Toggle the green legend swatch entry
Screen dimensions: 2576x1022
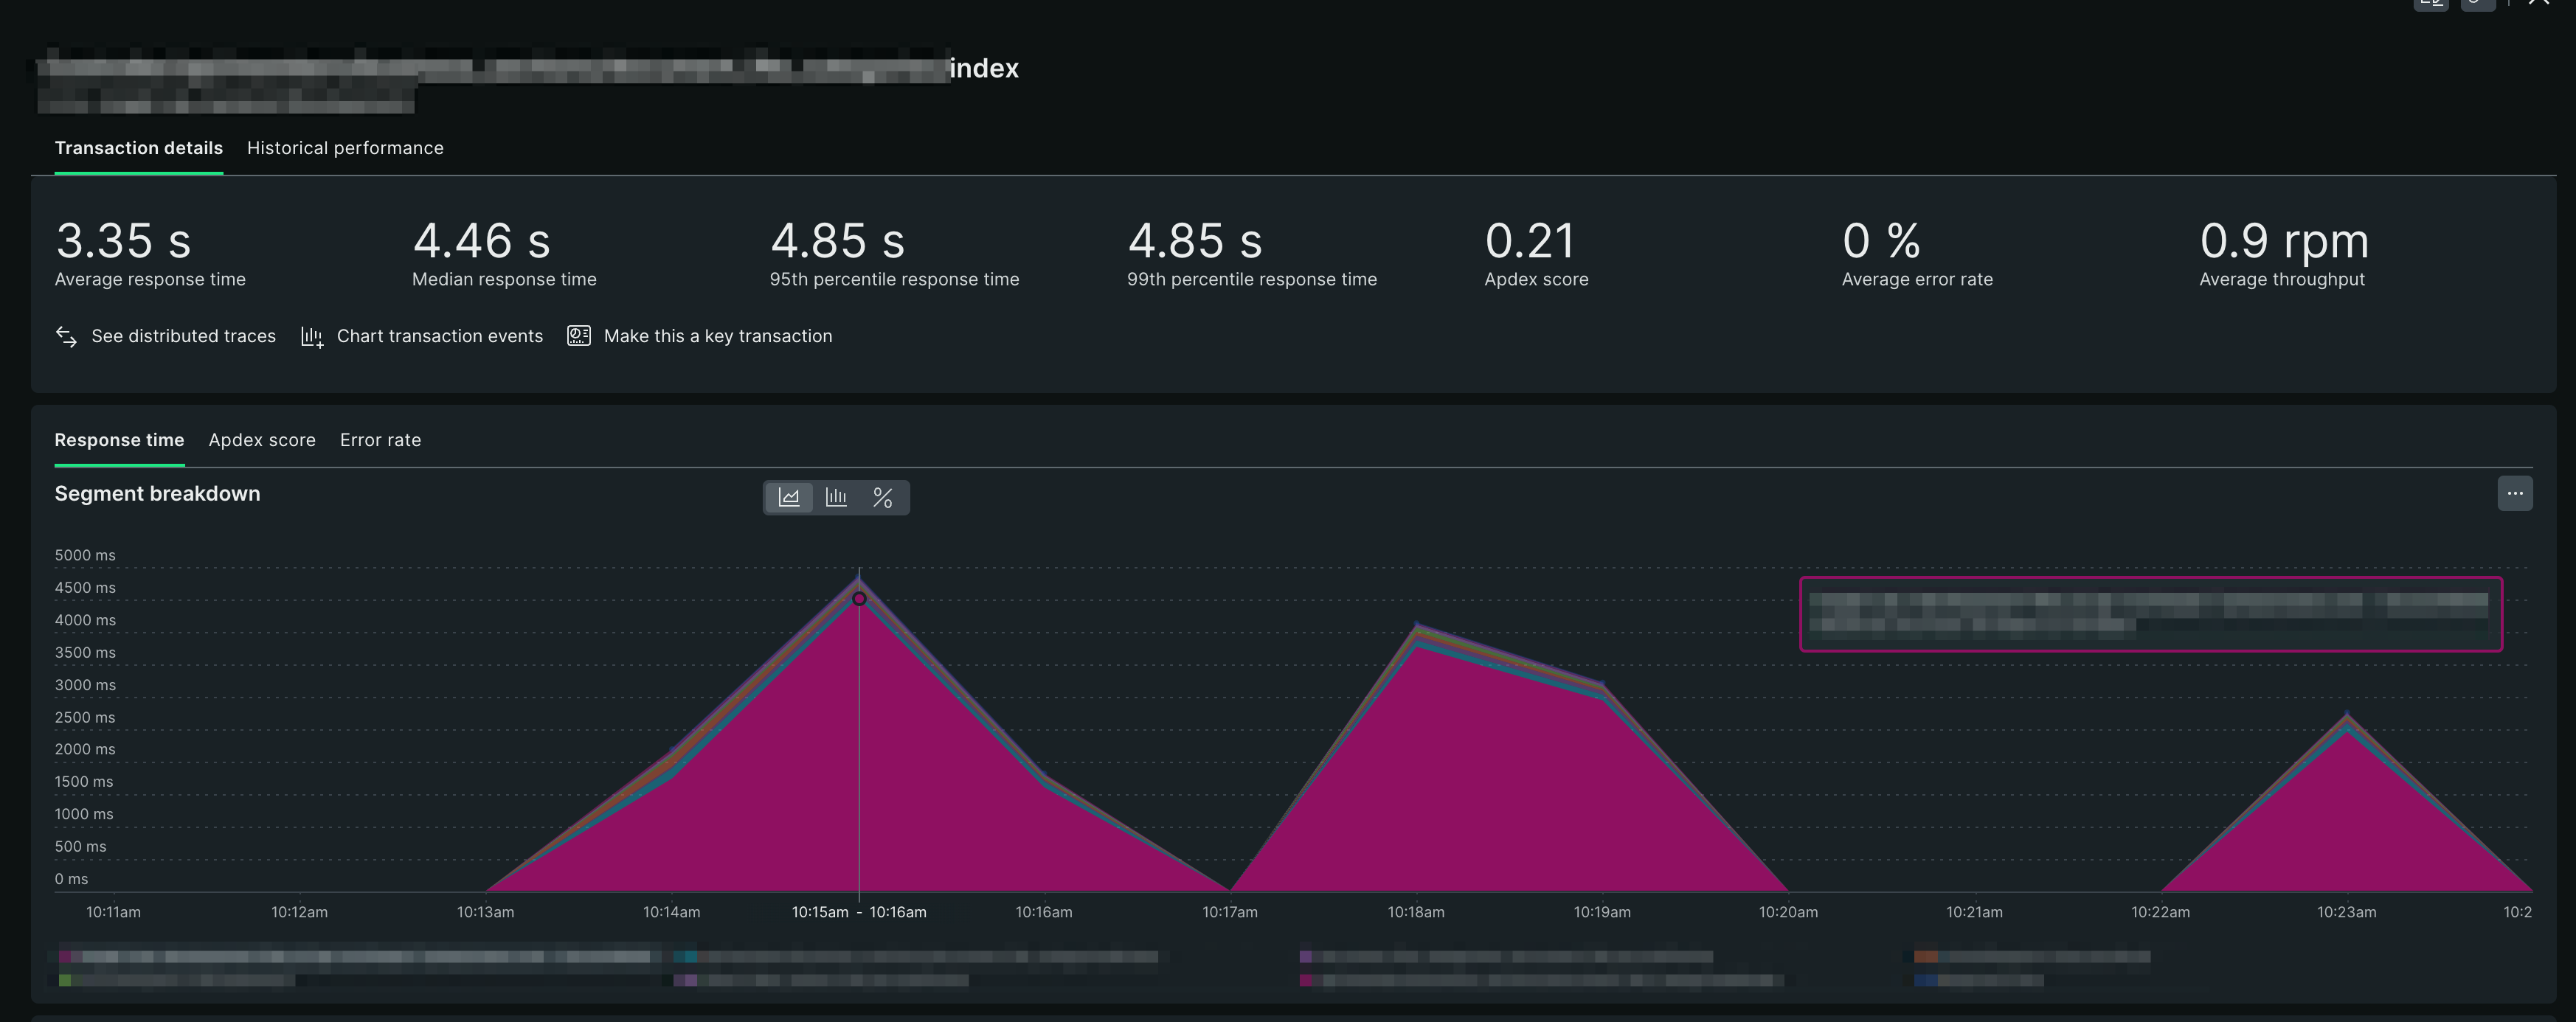pyautogui.click(x=66, y=980)
